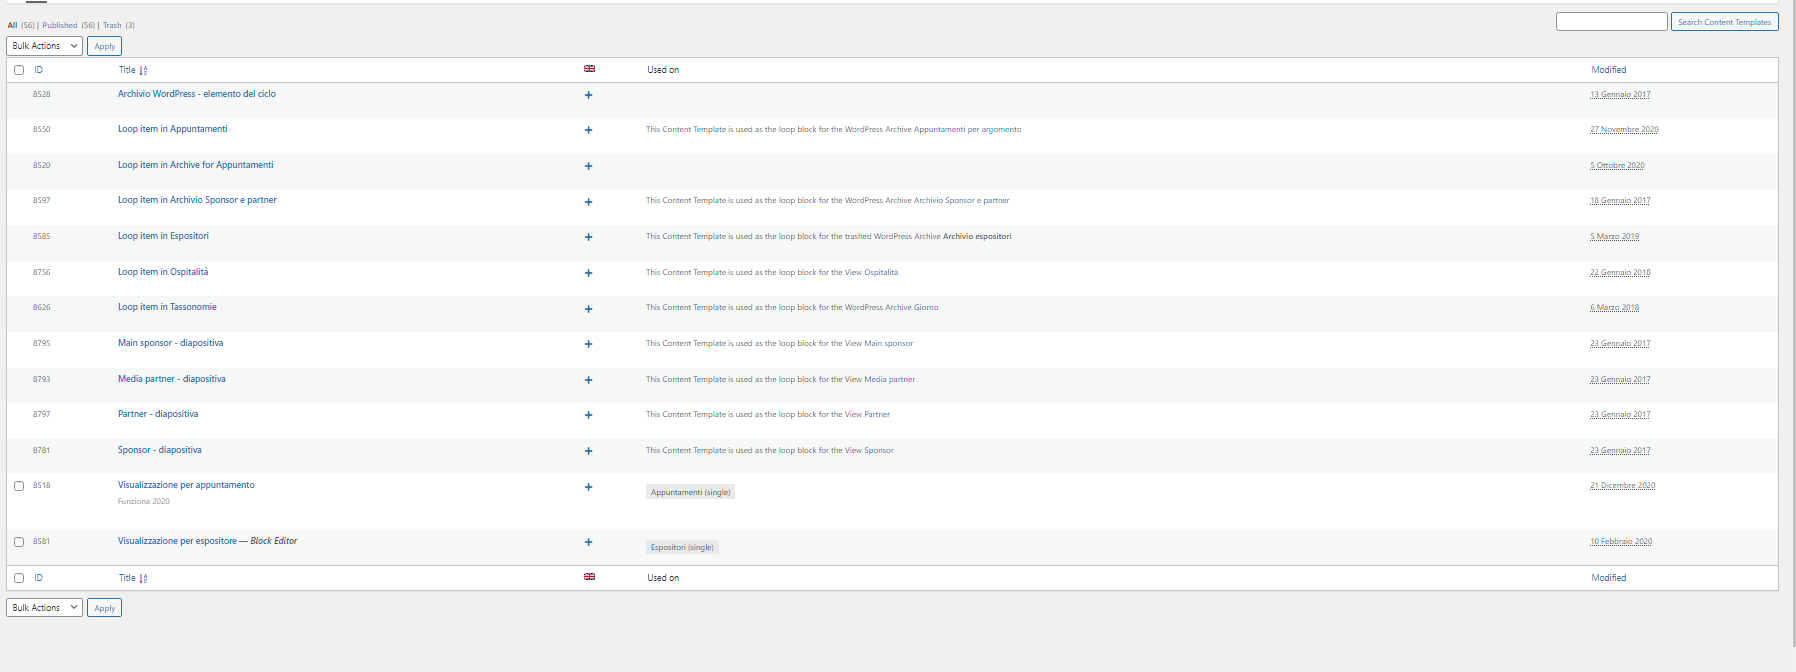The image size is (1796, 672).
Task: Click the date 5 Ottobre 2020
Action: tap(1617, 166)
